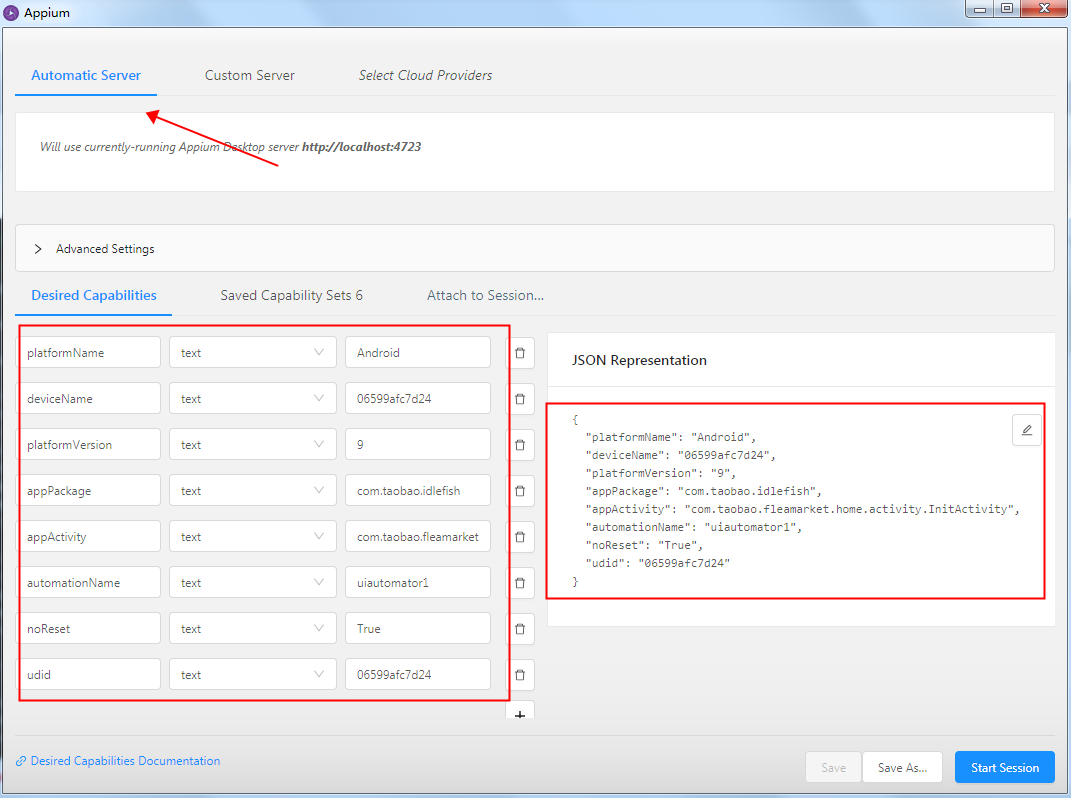Edit raw JSON with the pencil icon
1071x798 pixels.
1027,430
